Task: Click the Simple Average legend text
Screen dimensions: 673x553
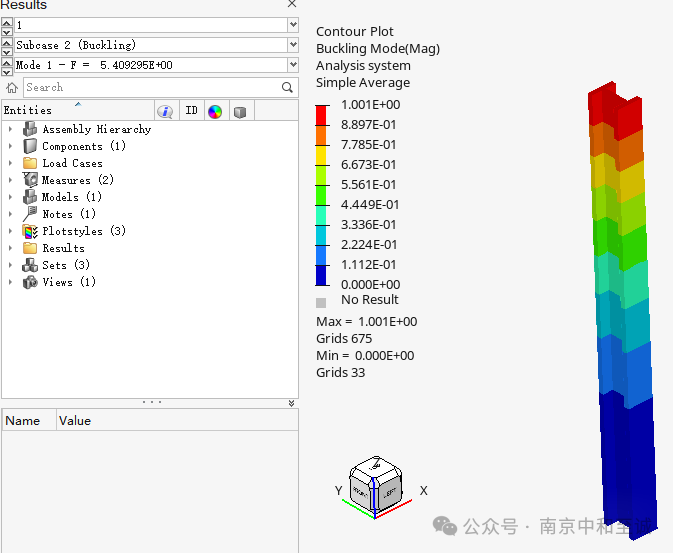Action: click(363, 82)
